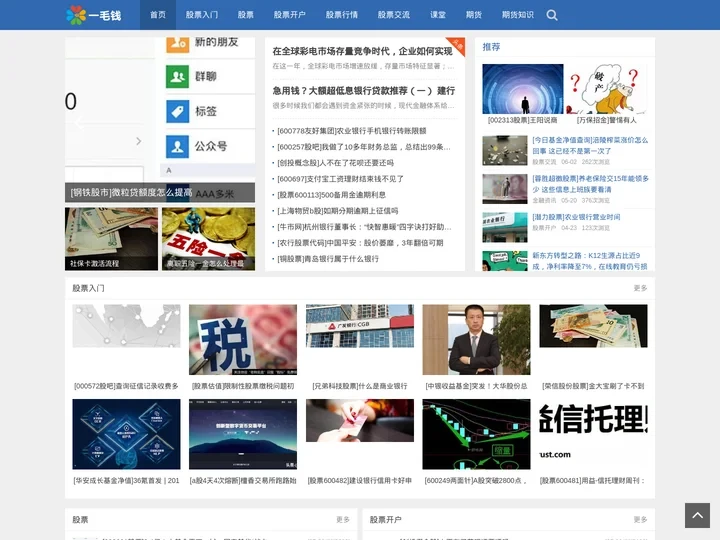Open 新东方转型之路 article link

590,261
